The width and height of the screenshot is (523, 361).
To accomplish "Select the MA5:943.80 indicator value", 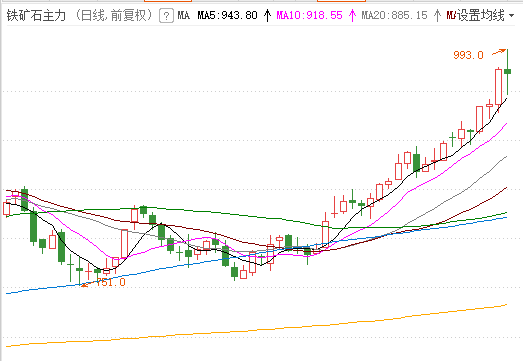I will click(227, 15).
